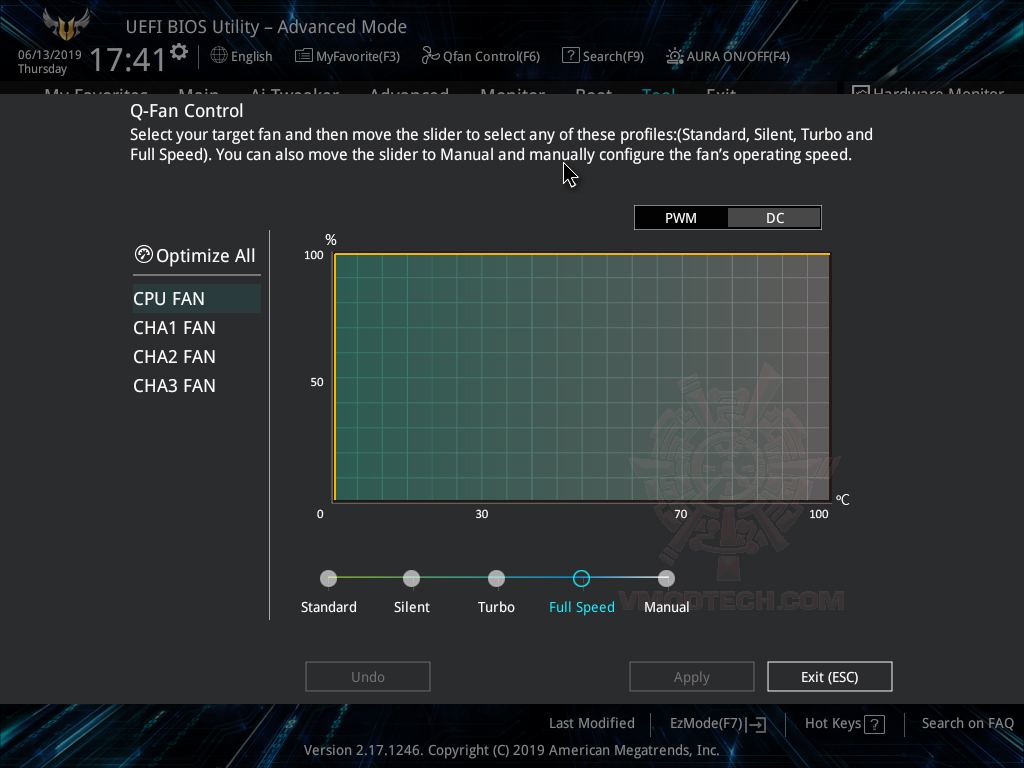The width and height of the screenshot is (1024, 768).
Task: Choose the Standard profile dot on slider
Action: click(x=328, y=579)
